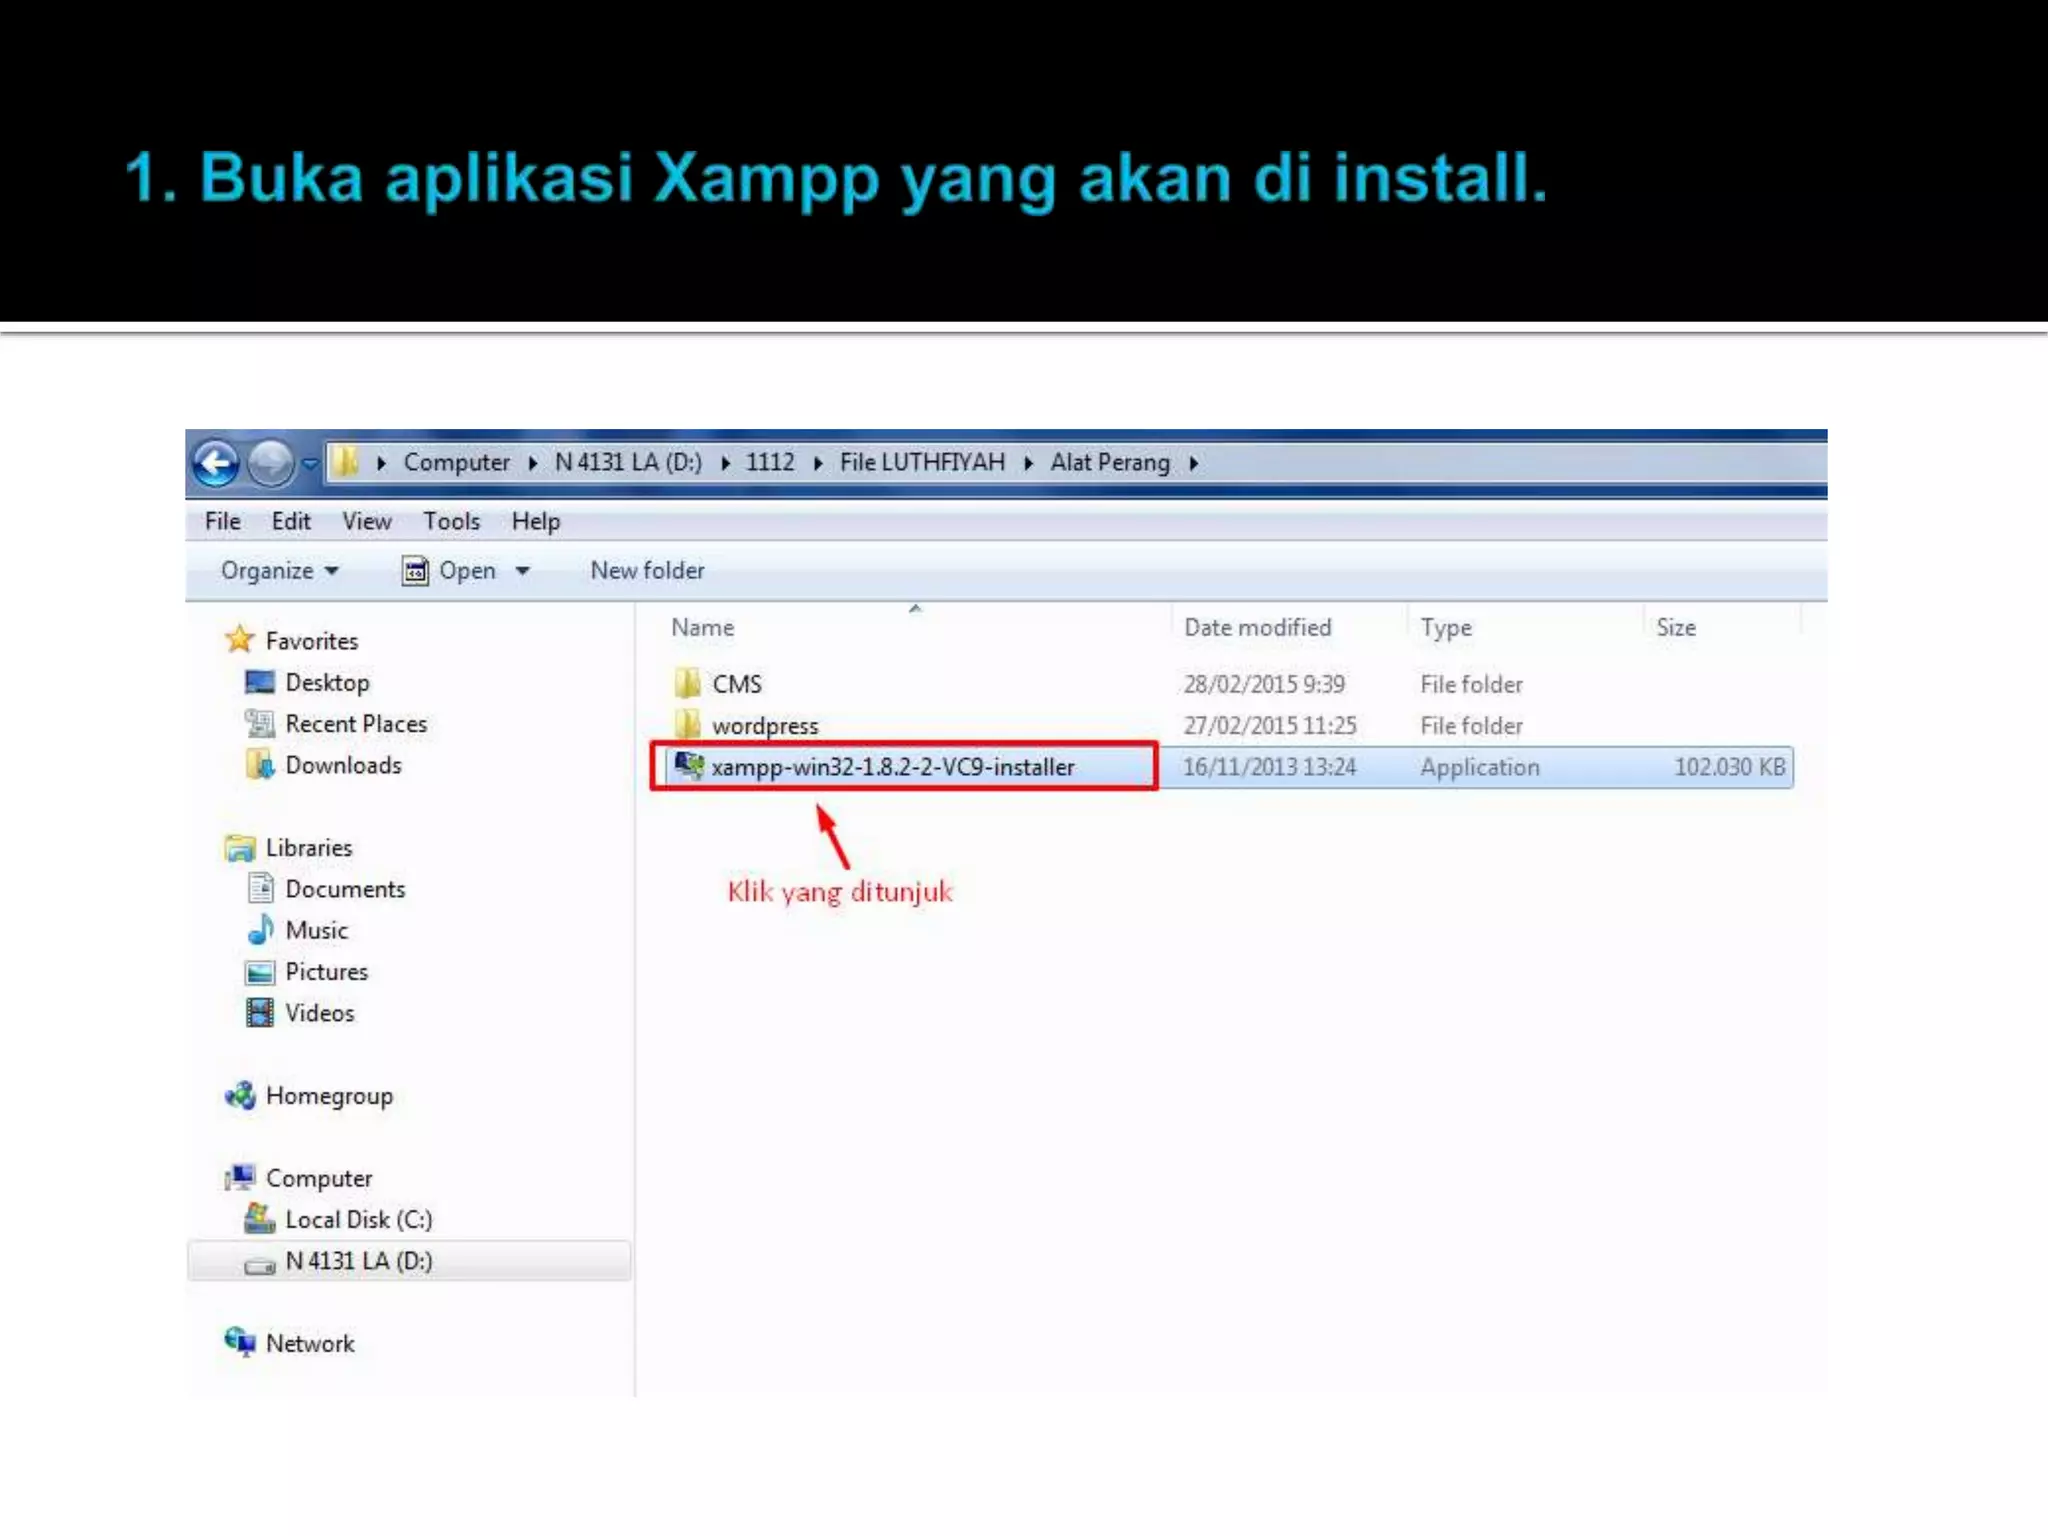Click the Homegroup icon in sidebar

click(241, 1096)
